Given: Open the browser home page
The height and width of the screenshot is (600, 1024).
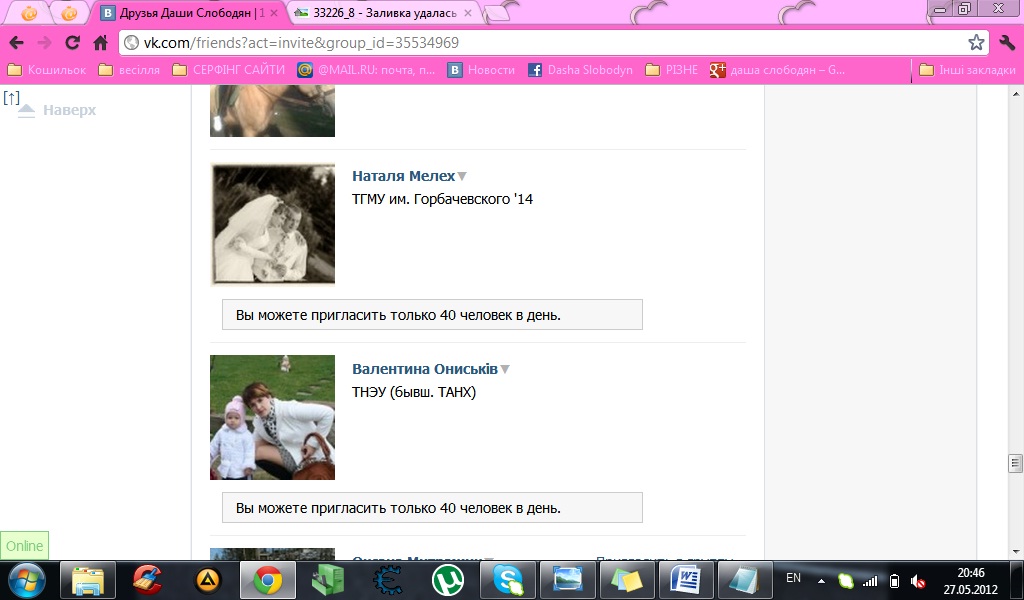Looking at the screenshot, I should (100, 43).
